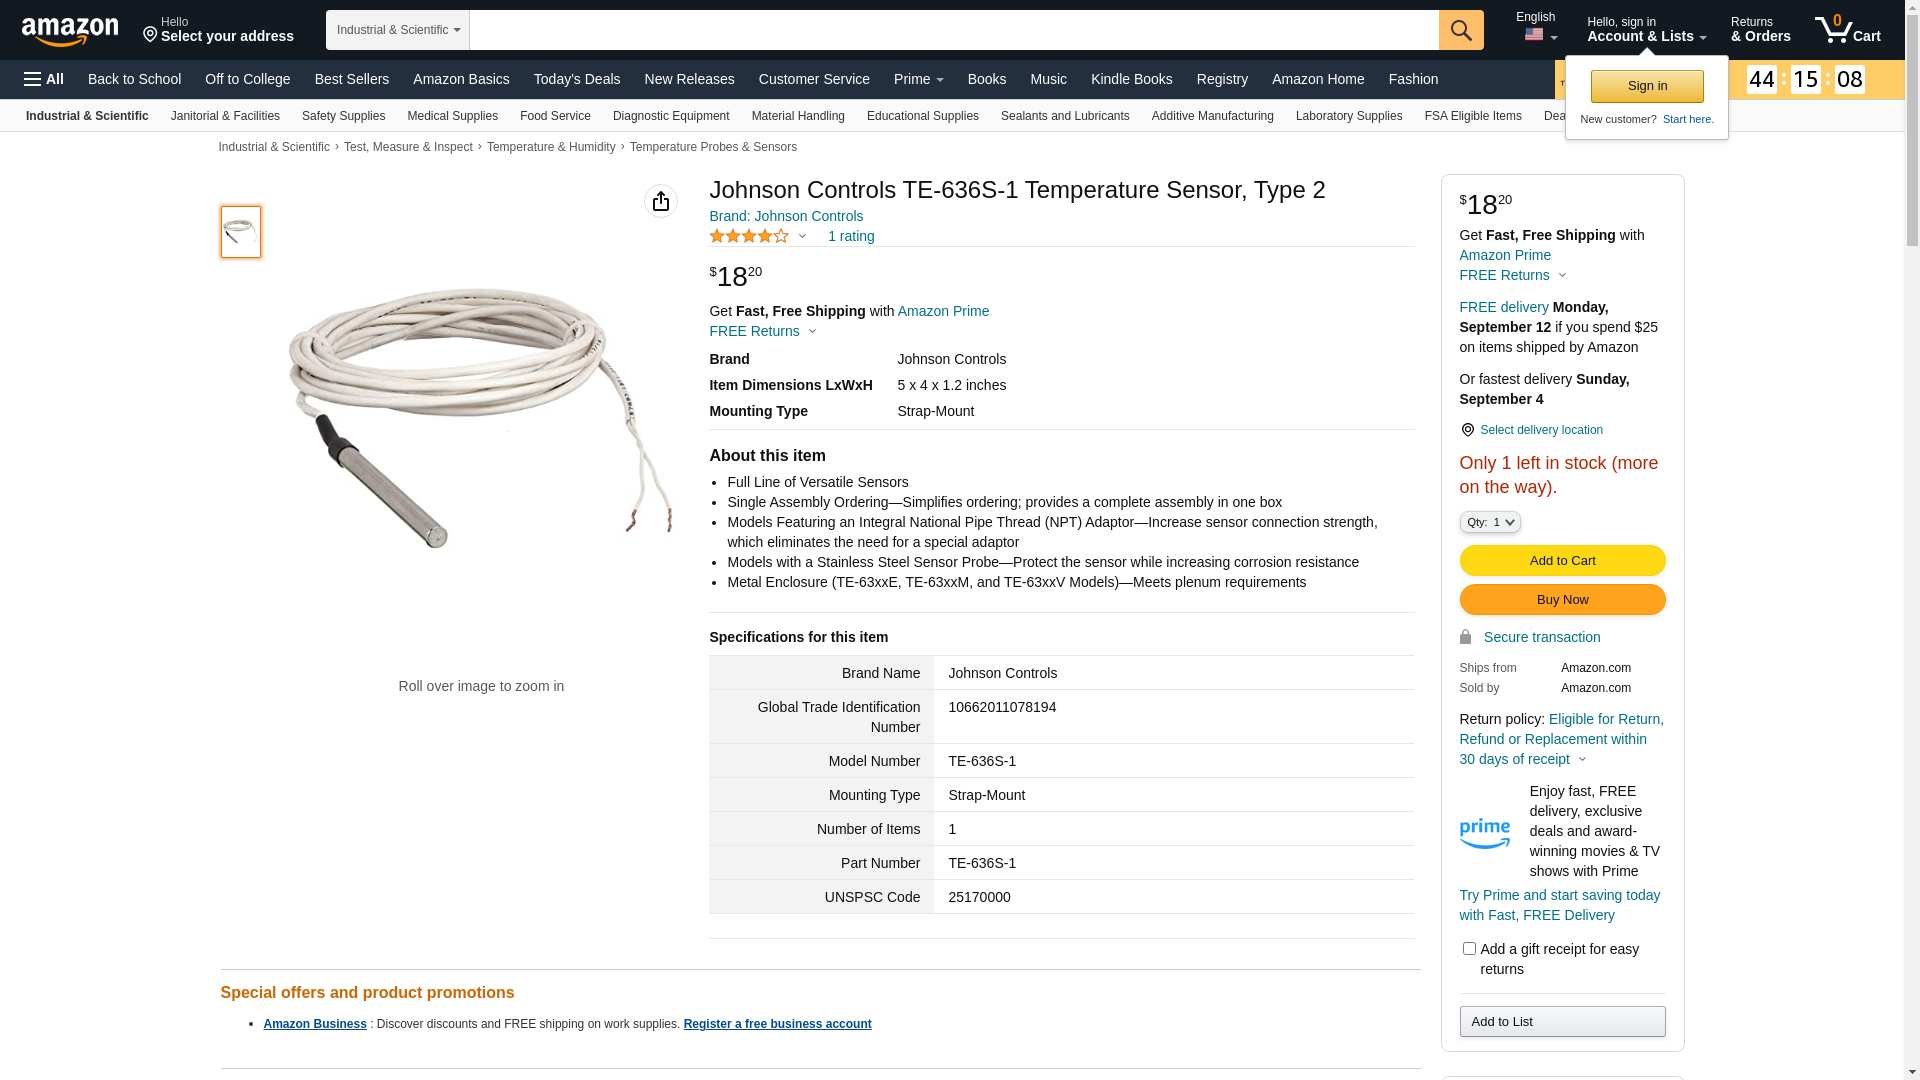The width and height of the screenshot is (1920, 1080).
Task: Click the US flag language icon
Action: (x=1534, y=35)
